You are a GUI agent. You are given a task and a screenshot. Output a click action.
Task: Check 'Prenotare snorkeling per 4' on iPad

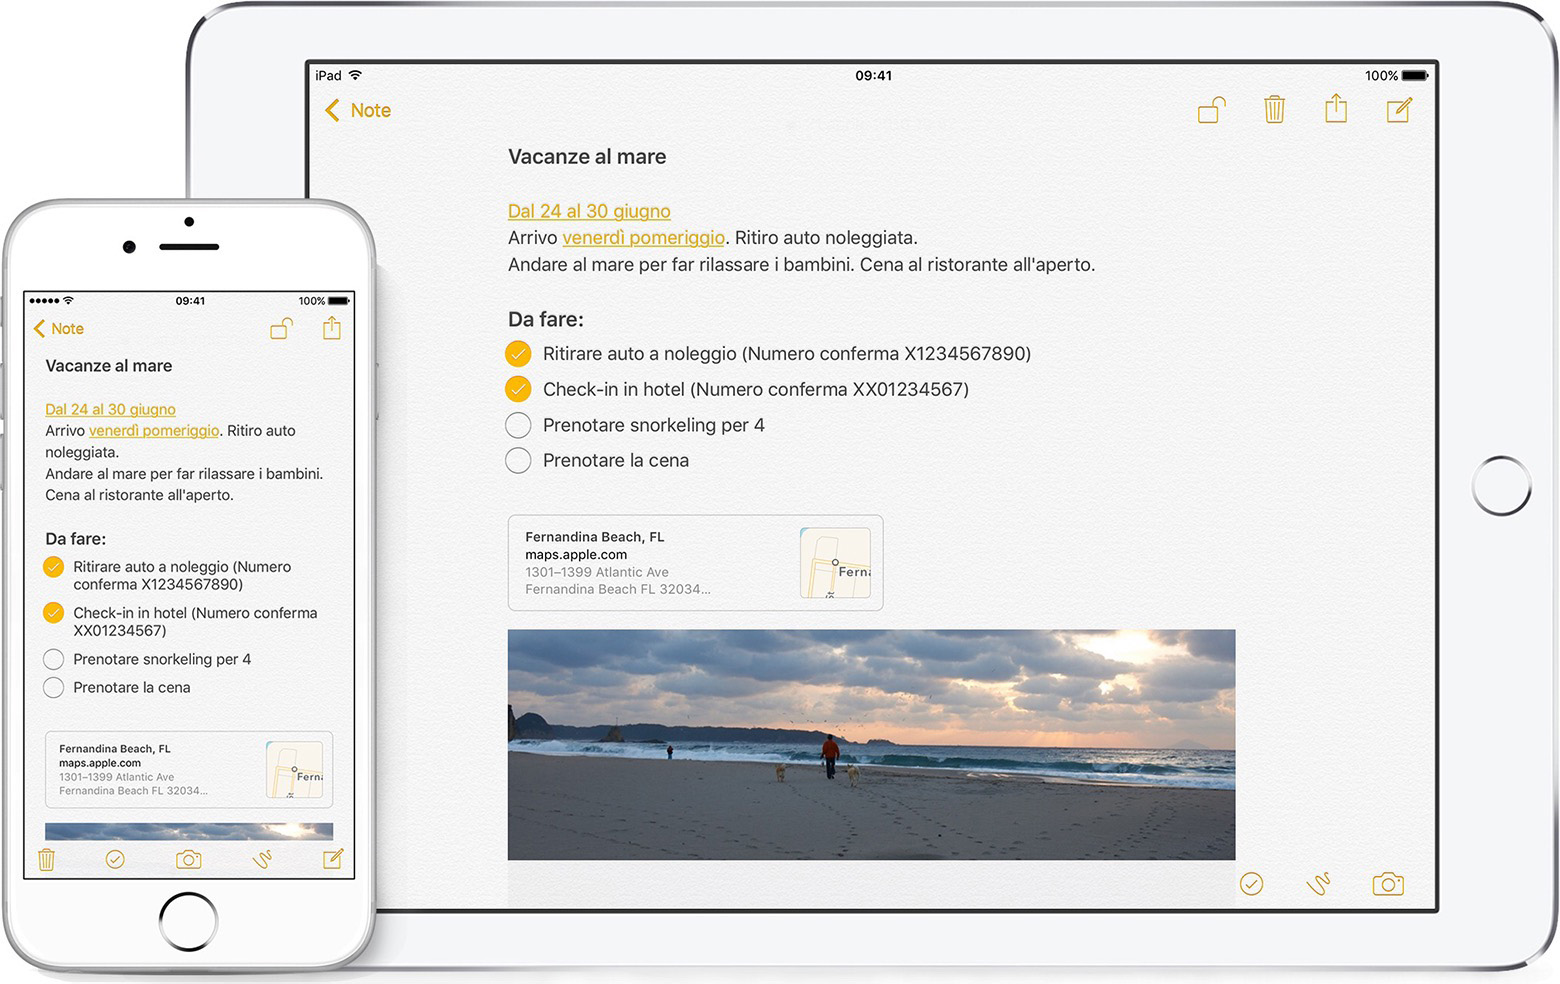pyautogui.click(x=518, y=425)
